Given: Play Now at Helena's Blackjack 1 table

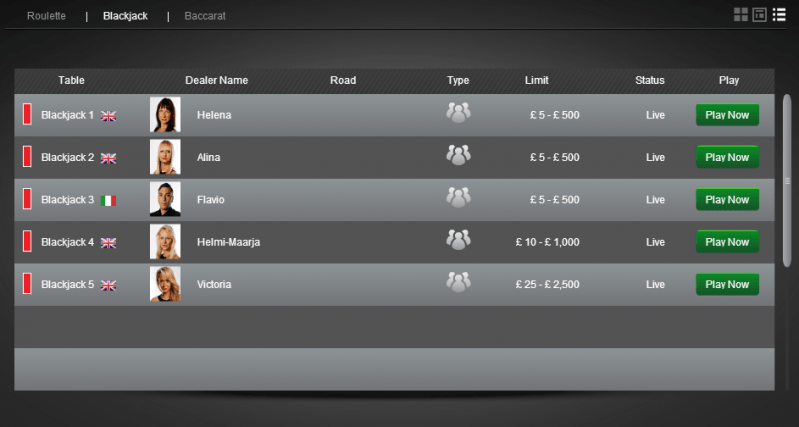Looking at the screenshot, I should pos(727,115).
